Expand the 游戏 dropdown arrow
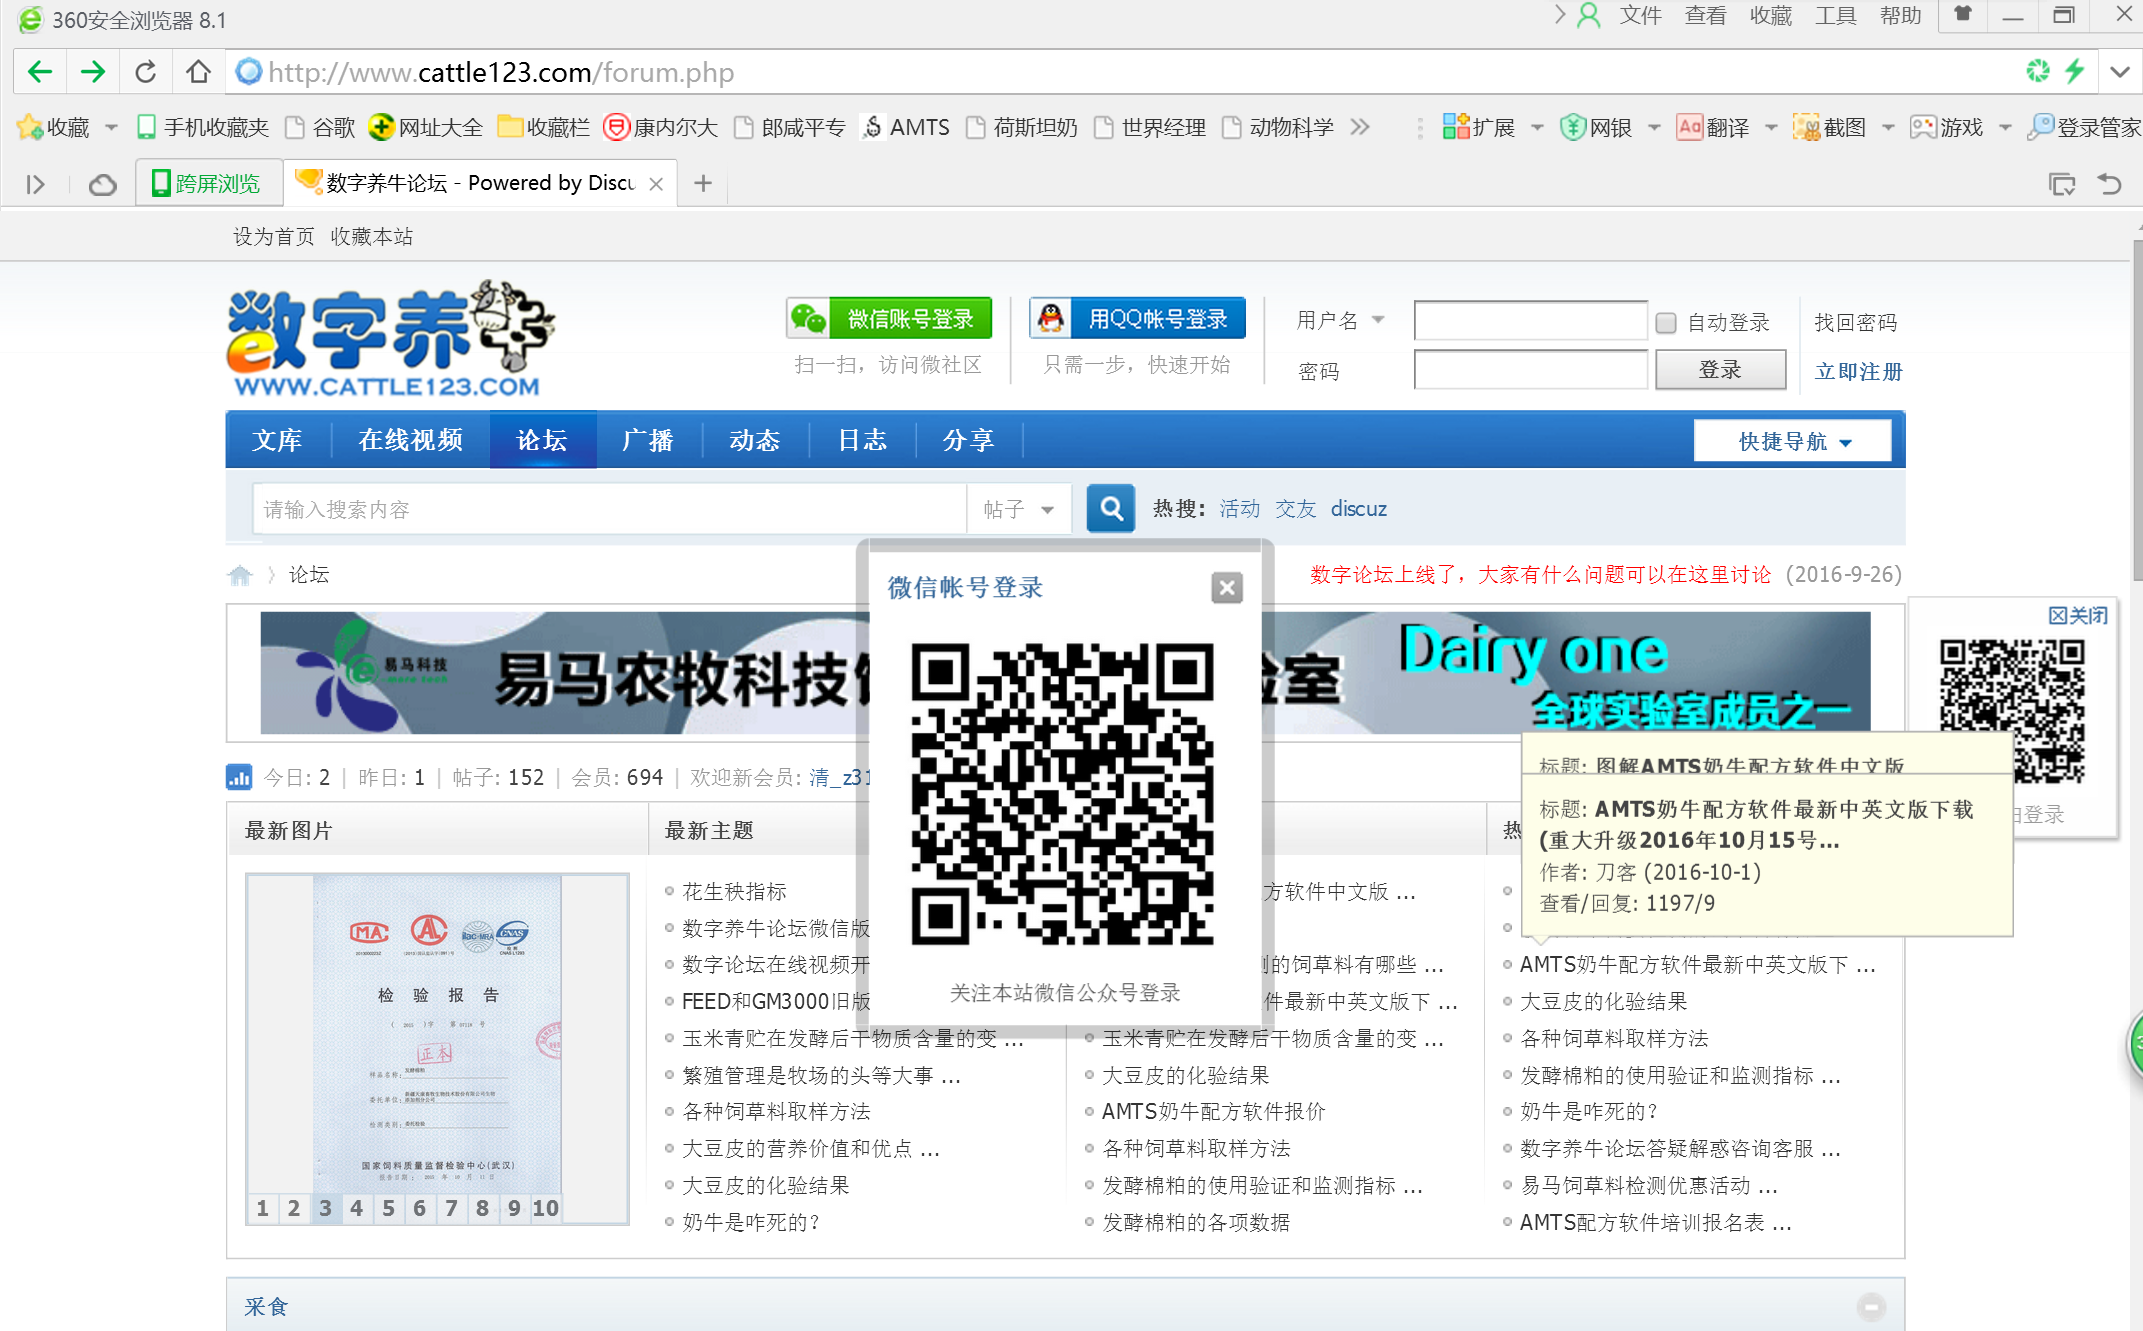The height and width of the screenshot is (1331, 2143). (2006, 128)
